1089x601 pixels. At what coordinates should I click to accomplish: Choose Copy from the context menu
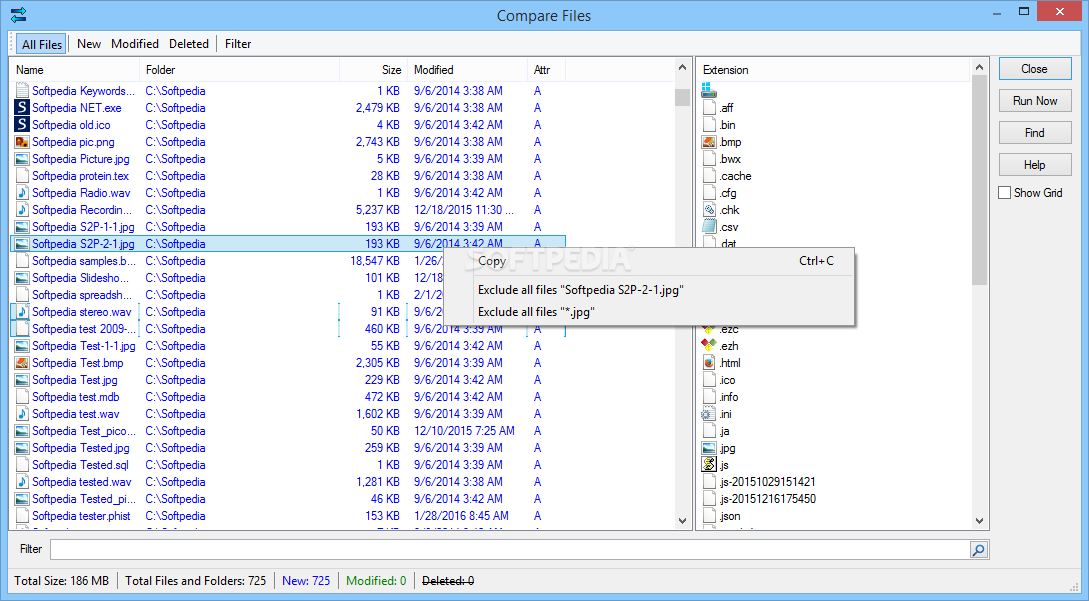(649, 261)
